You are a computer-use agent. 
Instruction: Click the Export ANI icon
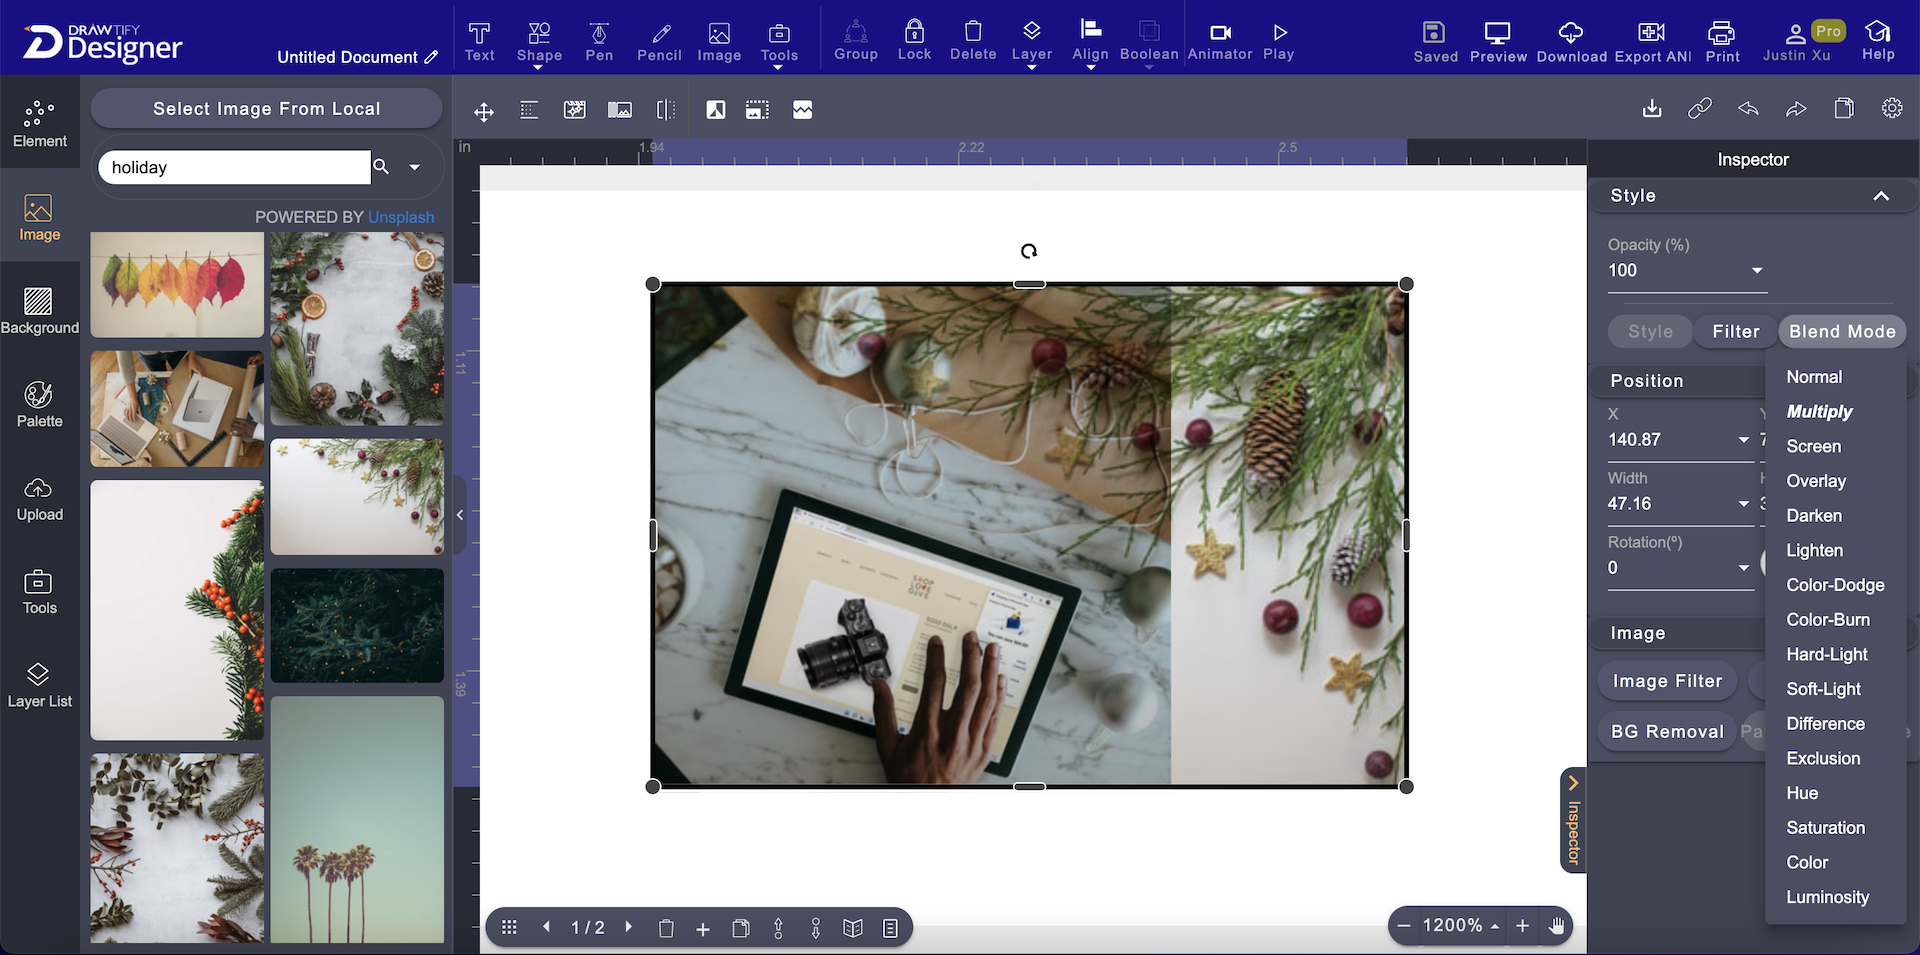(1652, 42)
